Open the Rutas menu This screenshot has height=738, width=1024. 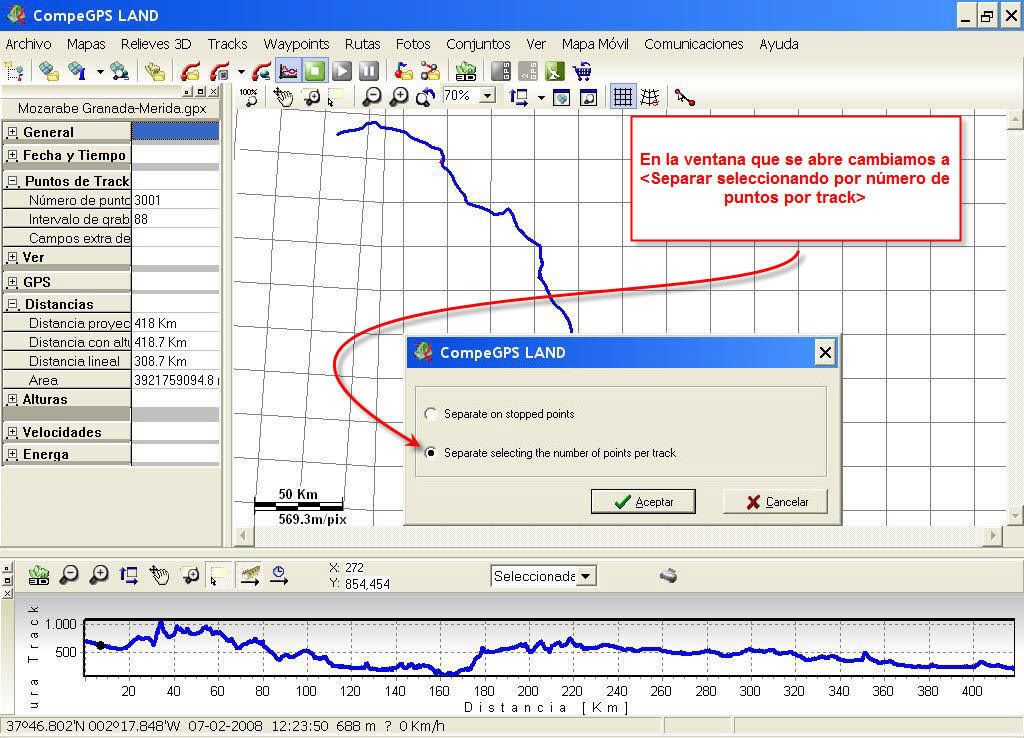362,44
